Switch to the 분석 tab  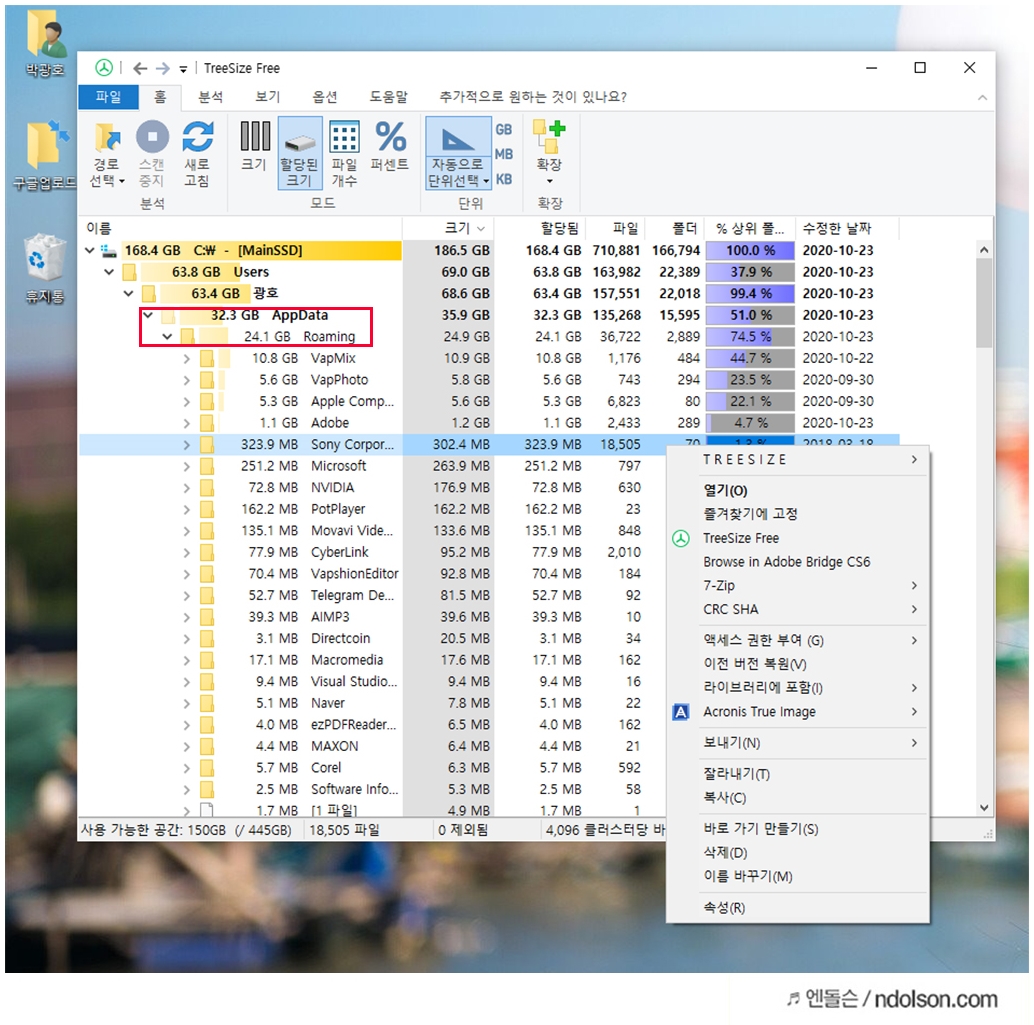(x=210, y=96)
